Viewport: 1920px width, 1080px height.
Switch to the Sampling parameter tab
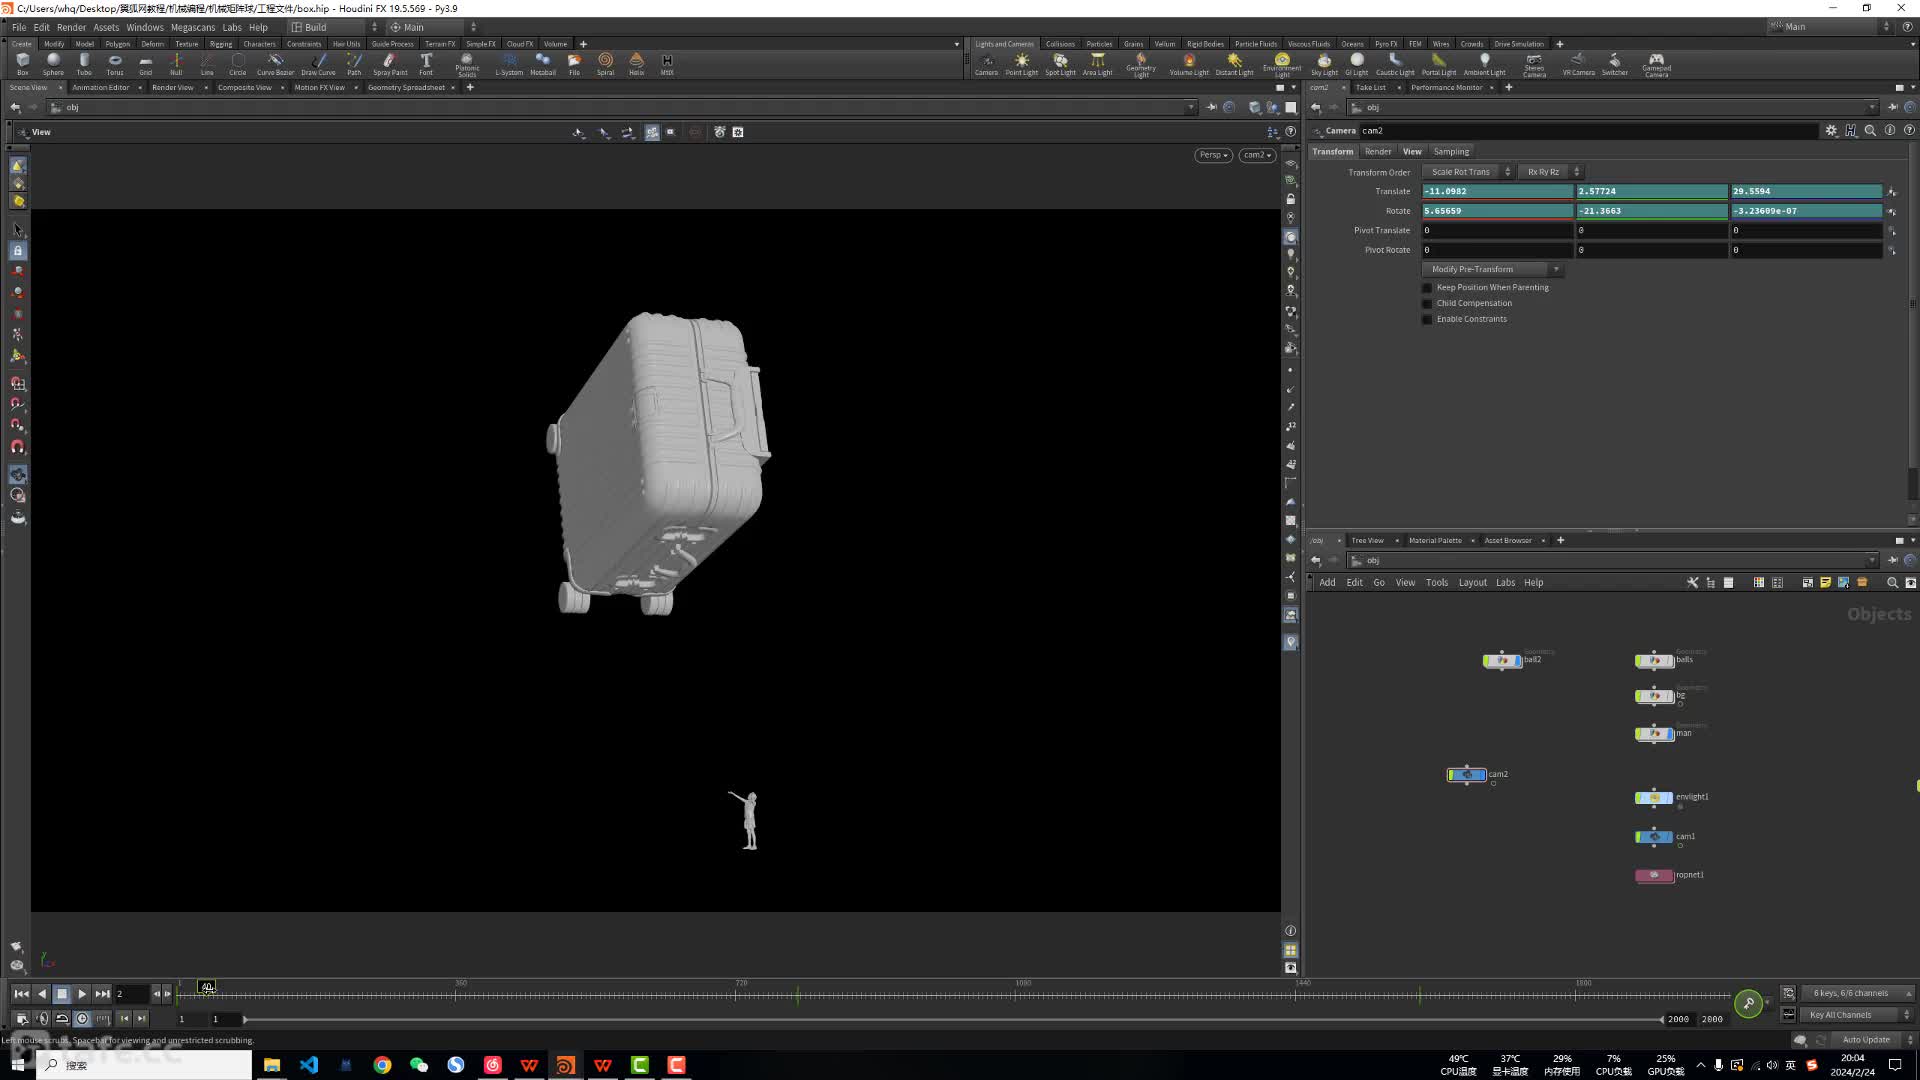point(1451,152)
